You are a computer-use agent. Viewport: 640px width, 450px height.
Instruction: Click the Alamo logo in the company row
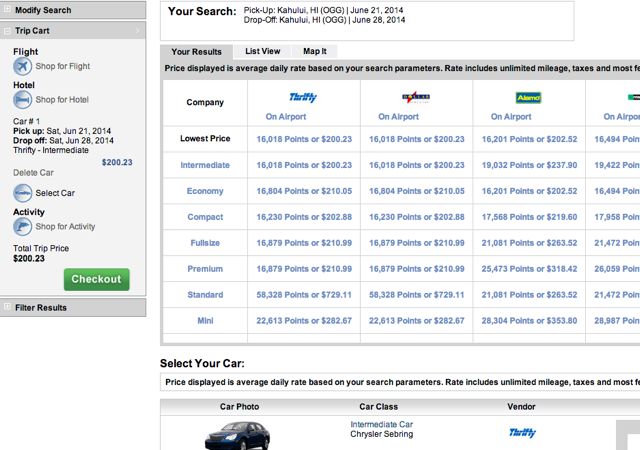click(x=529, y=98)
